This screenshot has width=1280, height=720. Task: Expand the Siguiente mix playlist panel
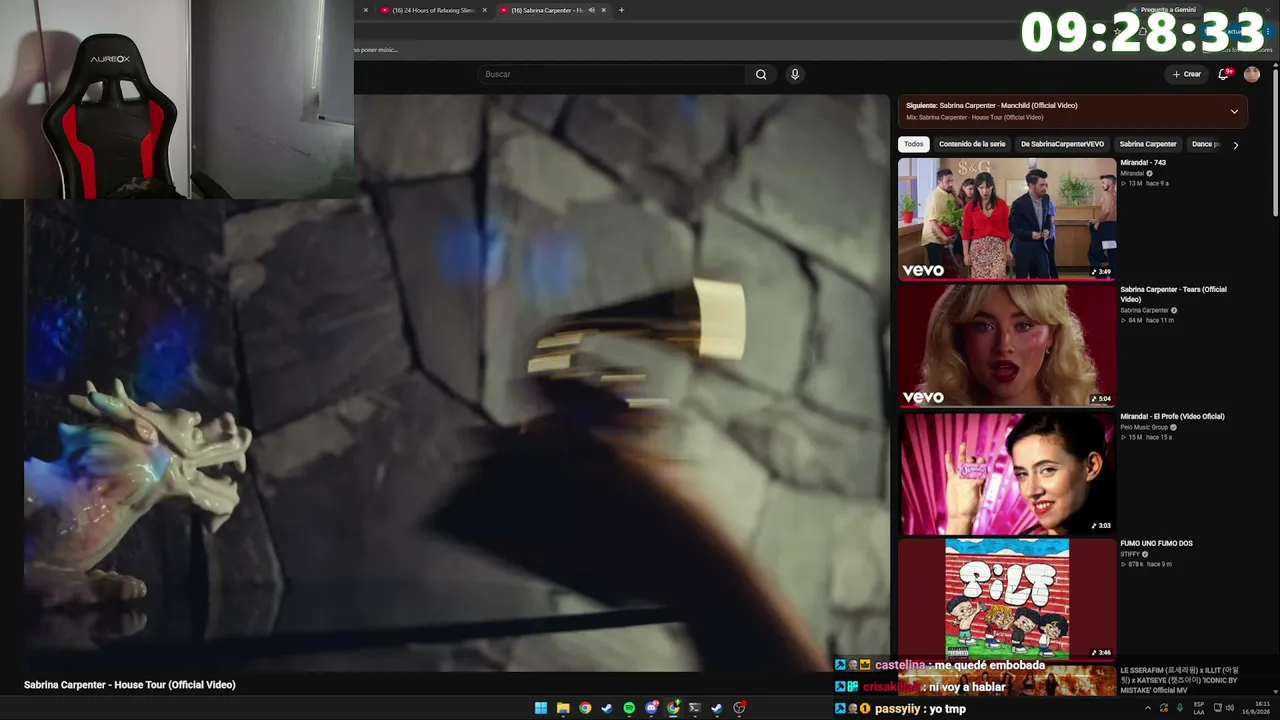point(1234,111)
